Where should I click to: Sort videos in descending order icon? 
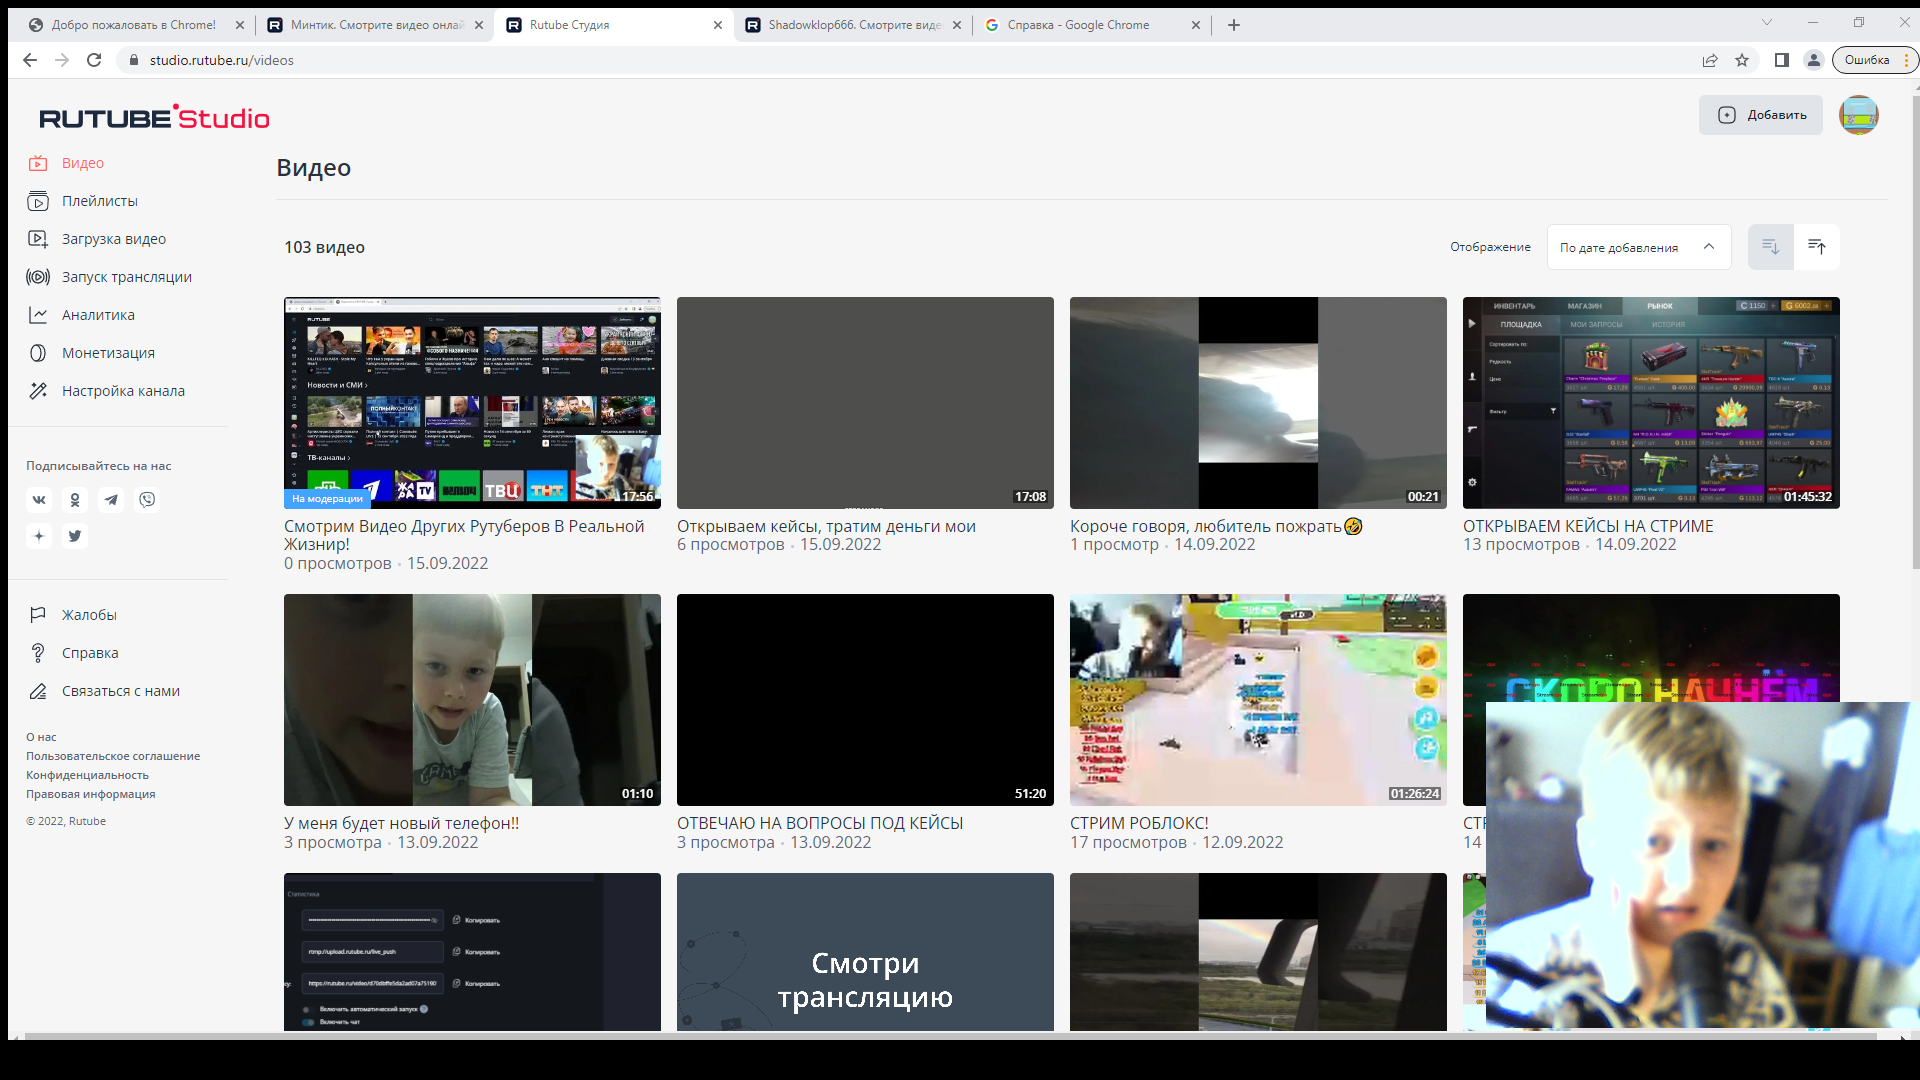(x=1770, y=247)
